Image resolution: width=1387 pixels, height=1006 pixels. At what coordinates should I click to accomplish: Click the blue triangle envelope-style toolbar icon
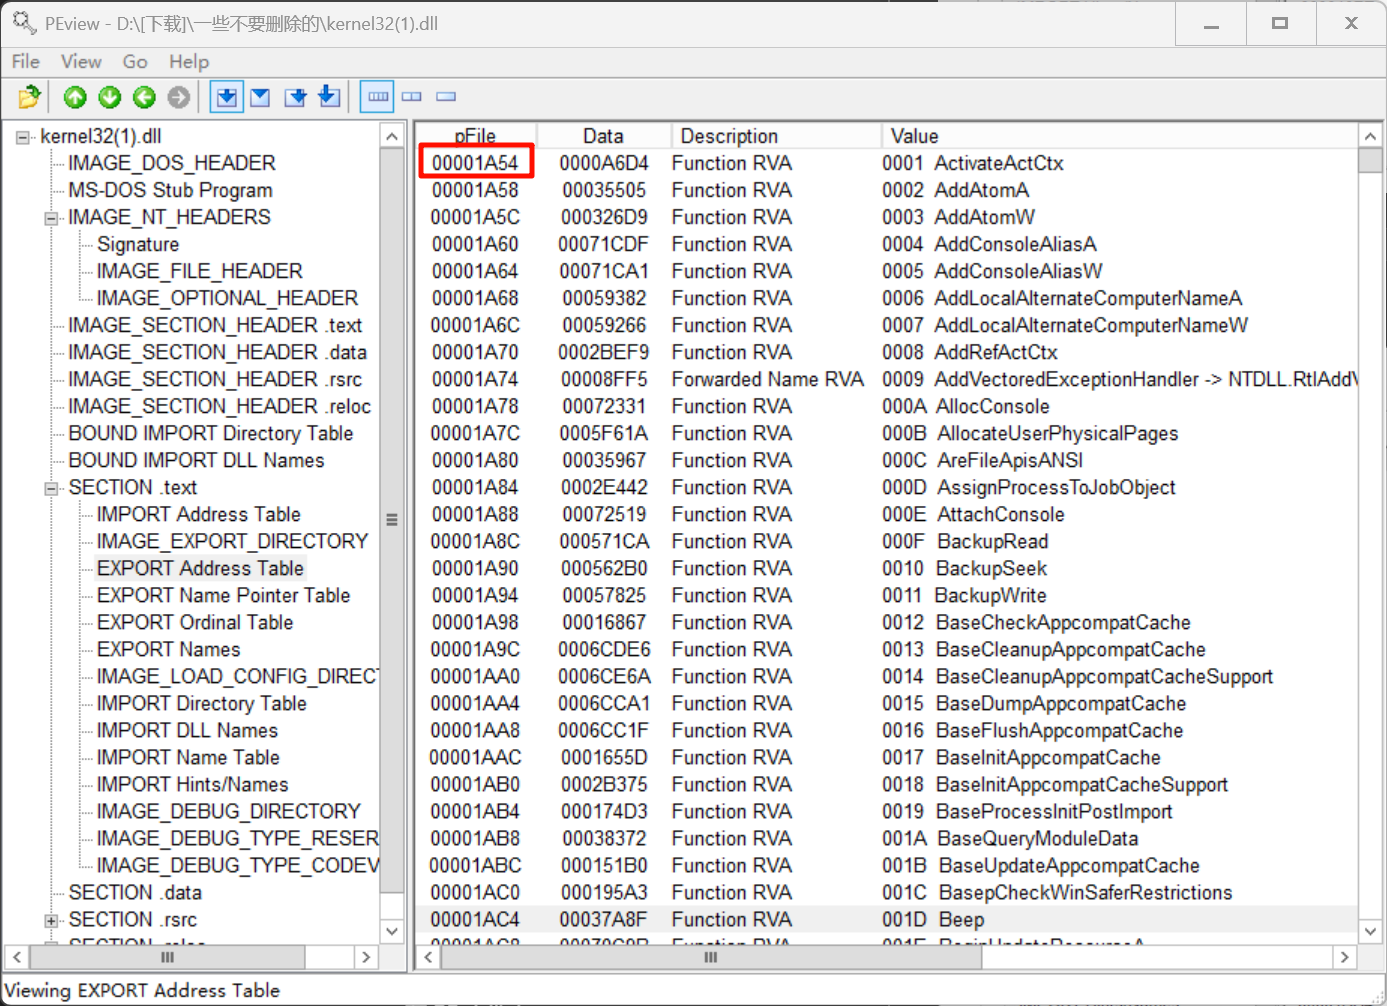(260, 97)
